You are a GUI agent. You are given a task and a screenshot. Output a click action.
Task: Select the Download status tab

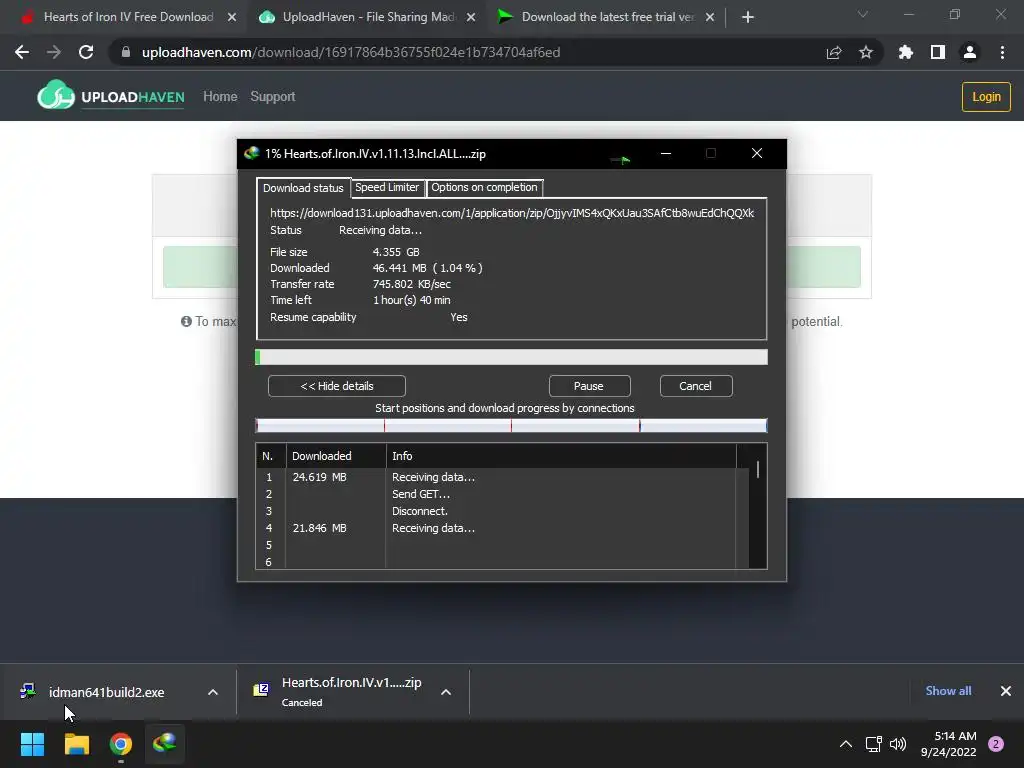[x=303, y=187]
